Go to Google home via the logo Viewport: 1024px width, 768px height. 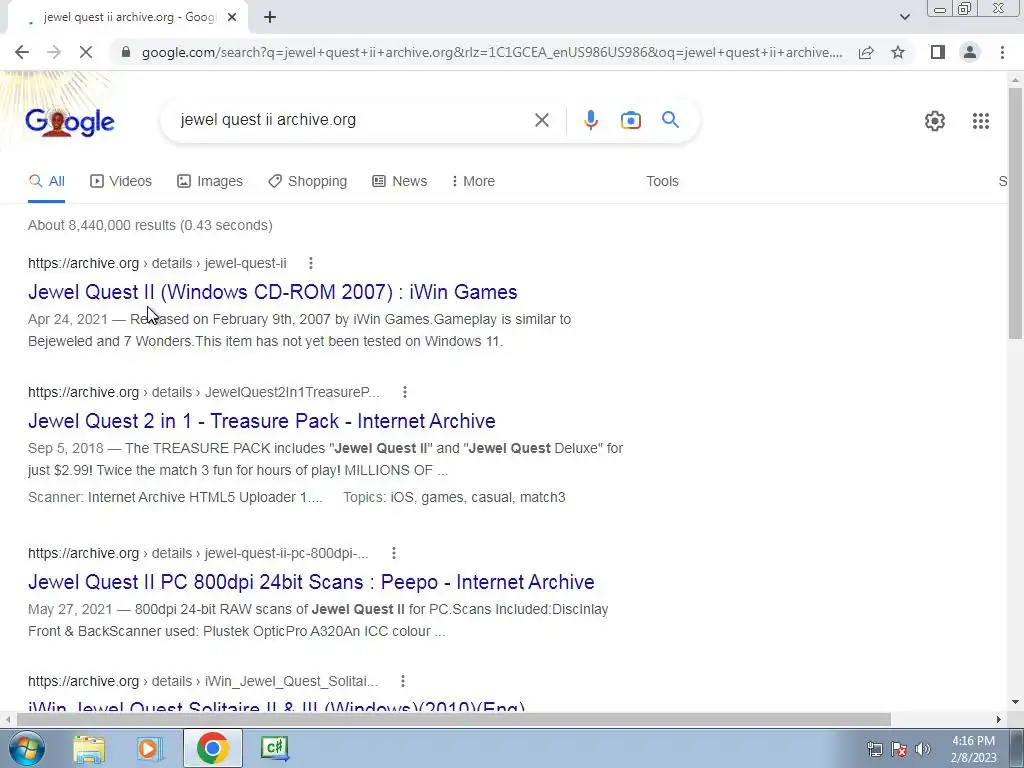tap(70, 122)
